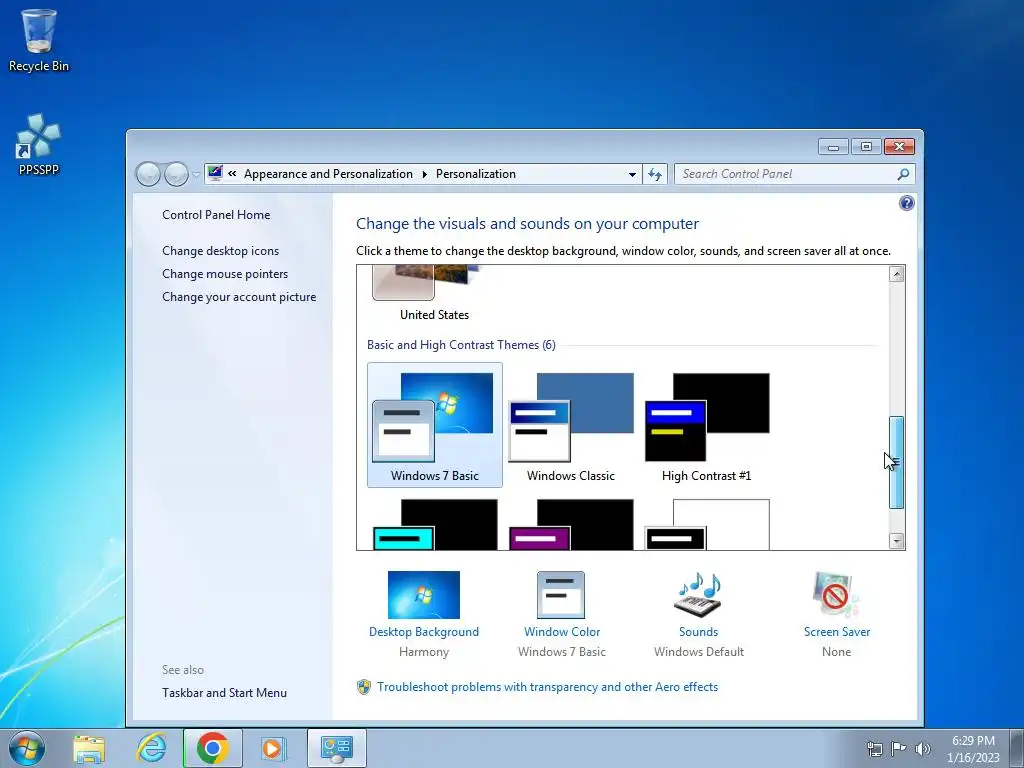This screenshot has width=1024, height=768.
Task: Click the Desktop Background text link
Action: point(424,632)
